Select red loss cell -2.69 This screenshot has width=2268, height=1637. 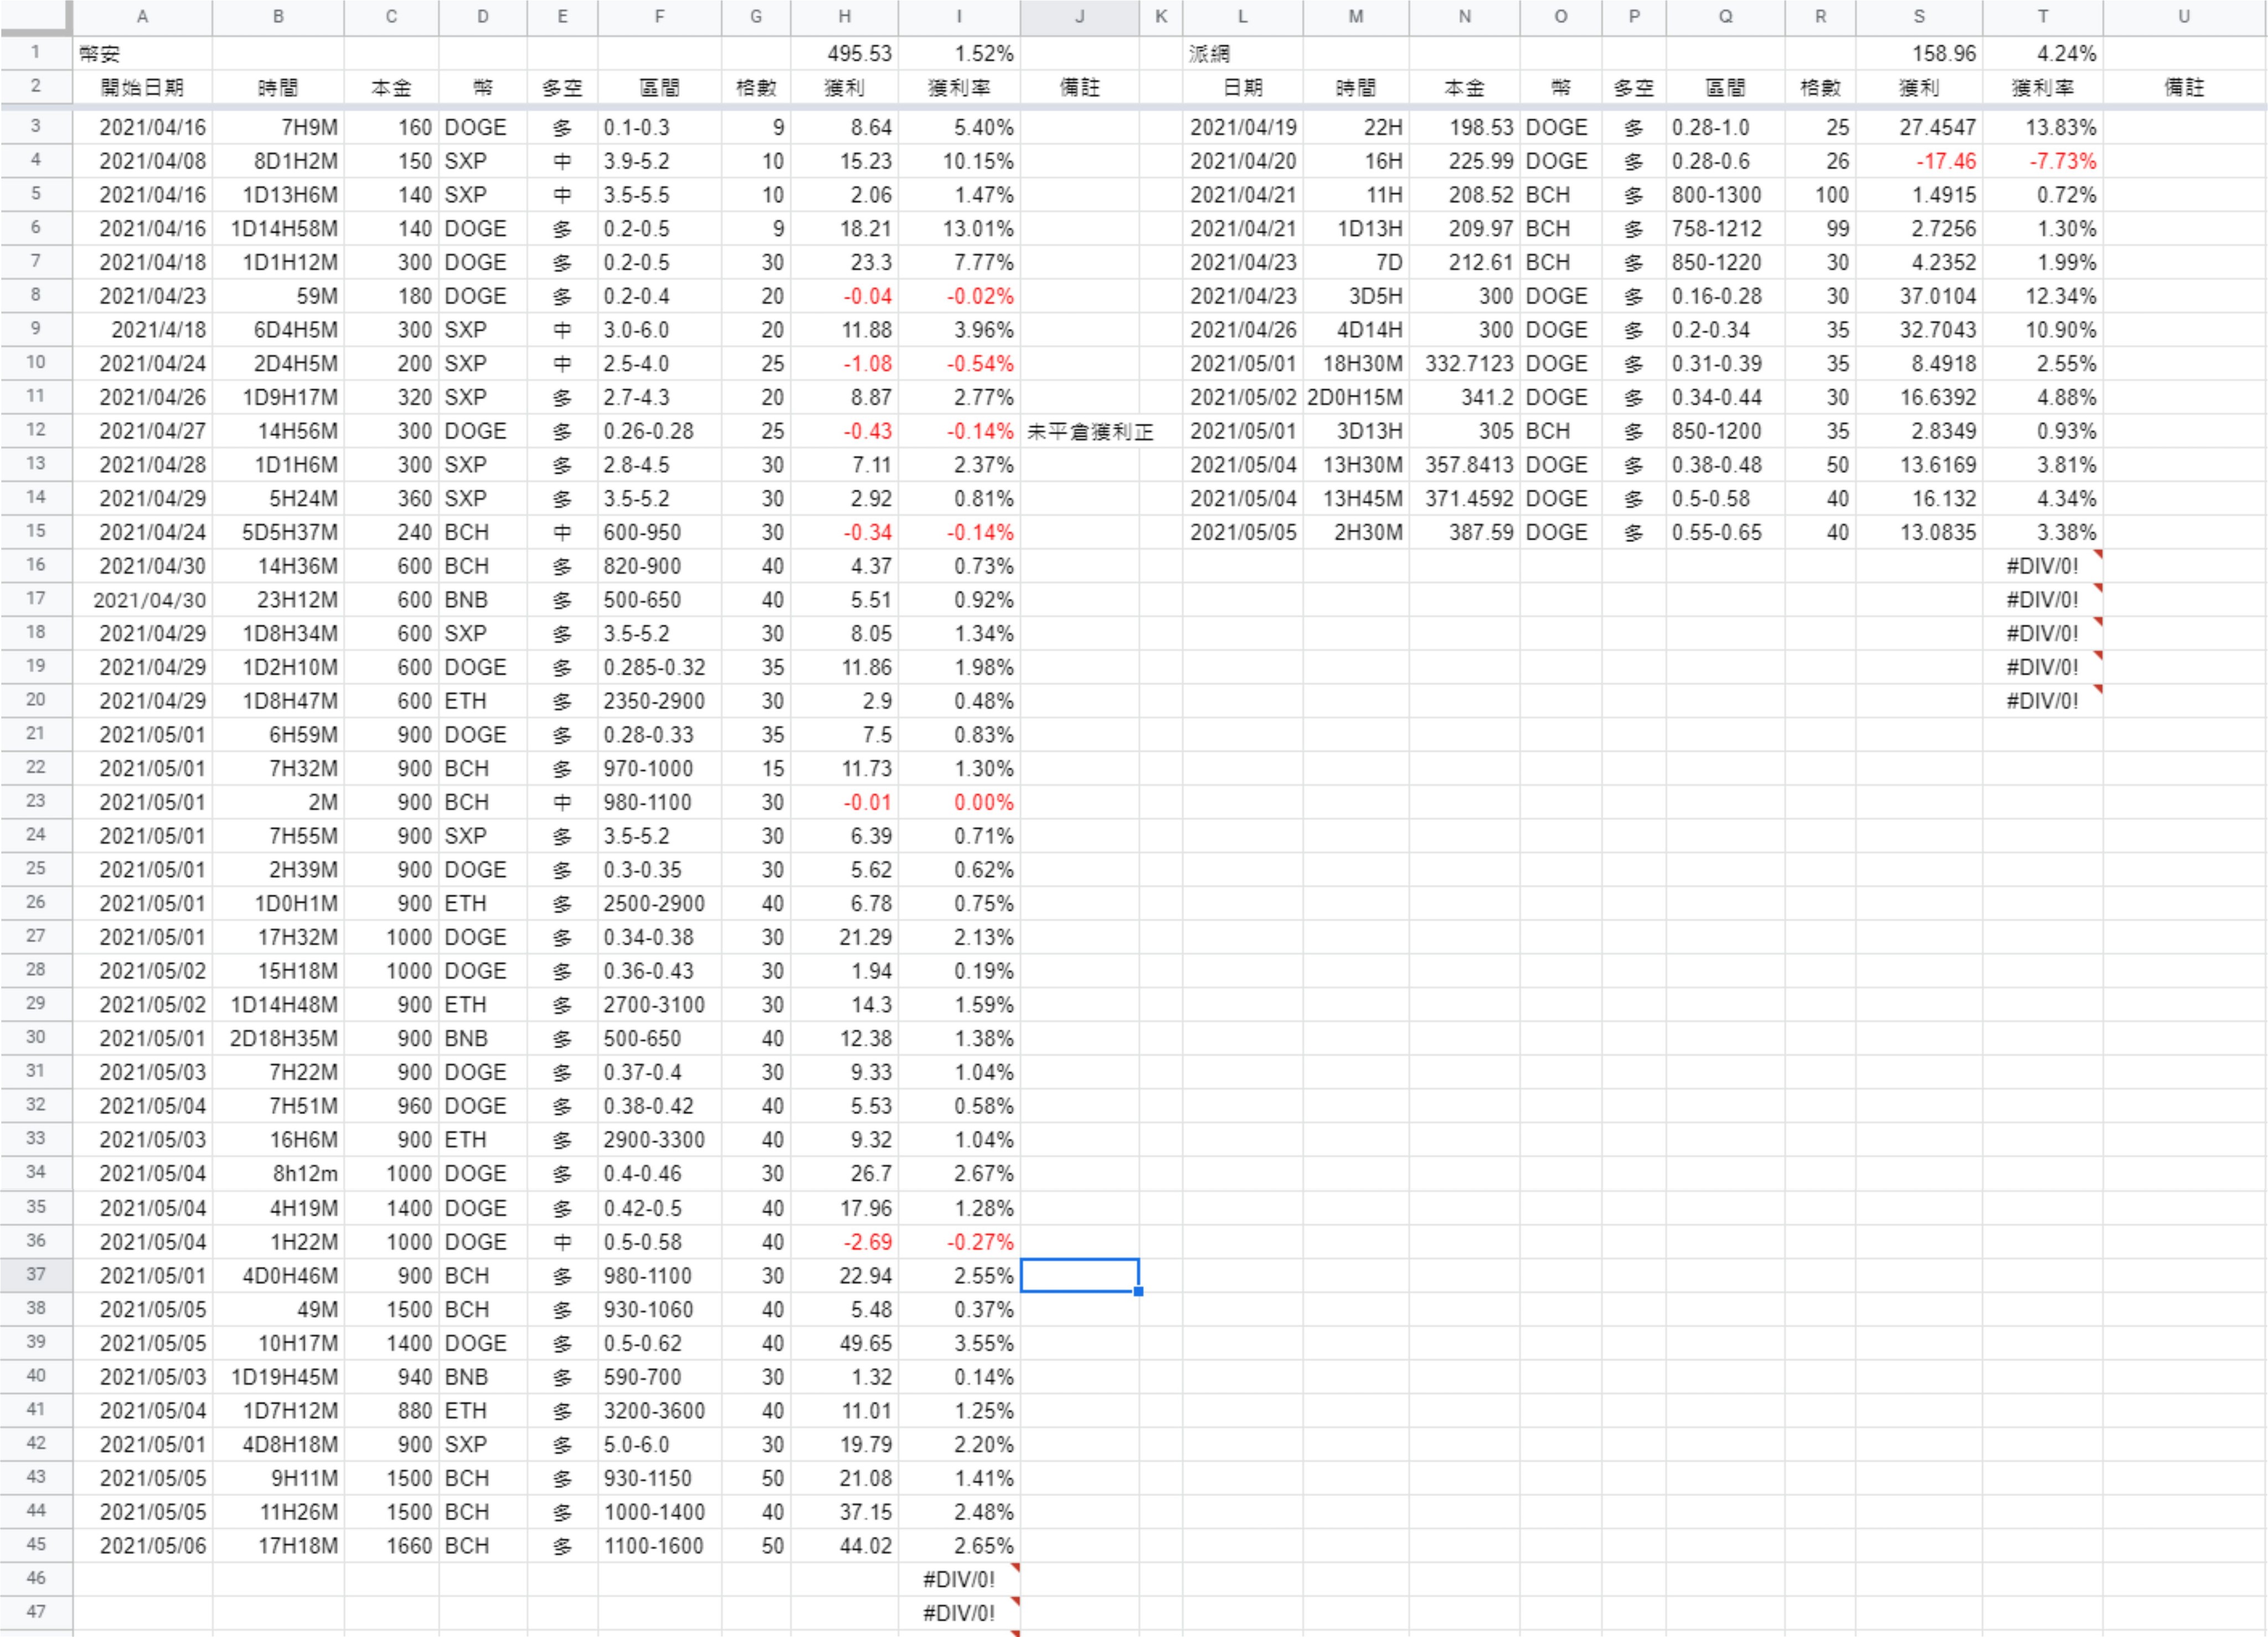coord(844,1242)
